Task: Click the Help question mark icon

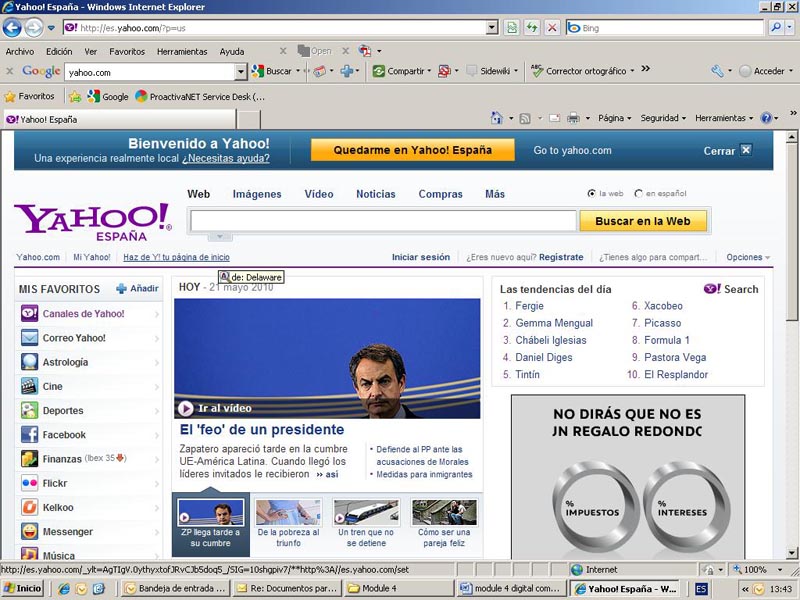Action: click(766, 118)
